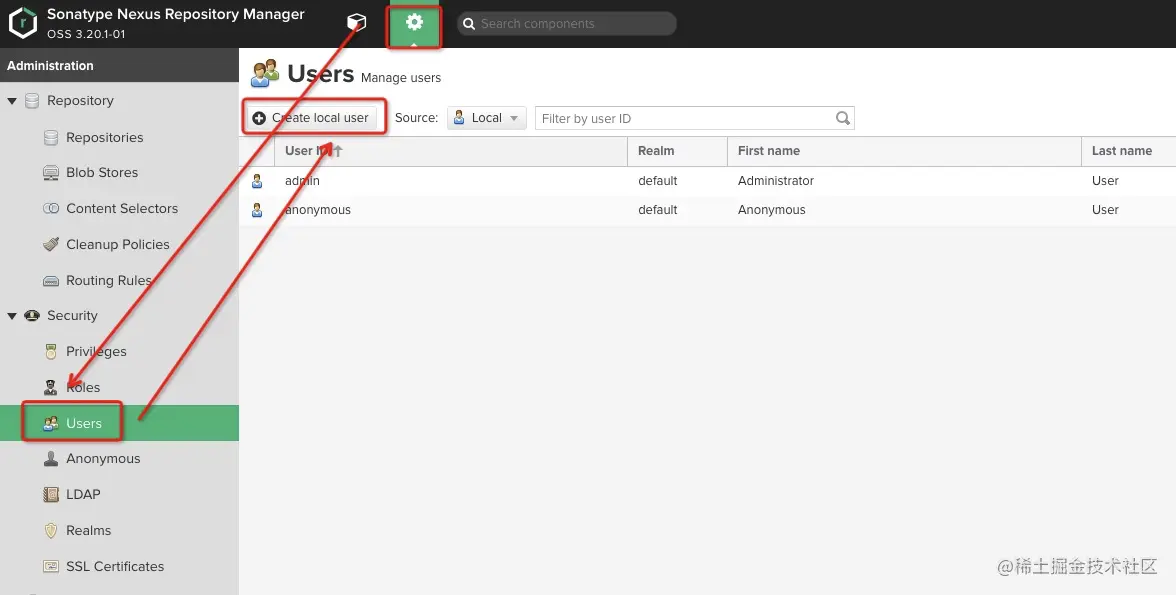Screen dimensions: 1176x595
Task: Click the Security eye icon
Action: (32, 316)
